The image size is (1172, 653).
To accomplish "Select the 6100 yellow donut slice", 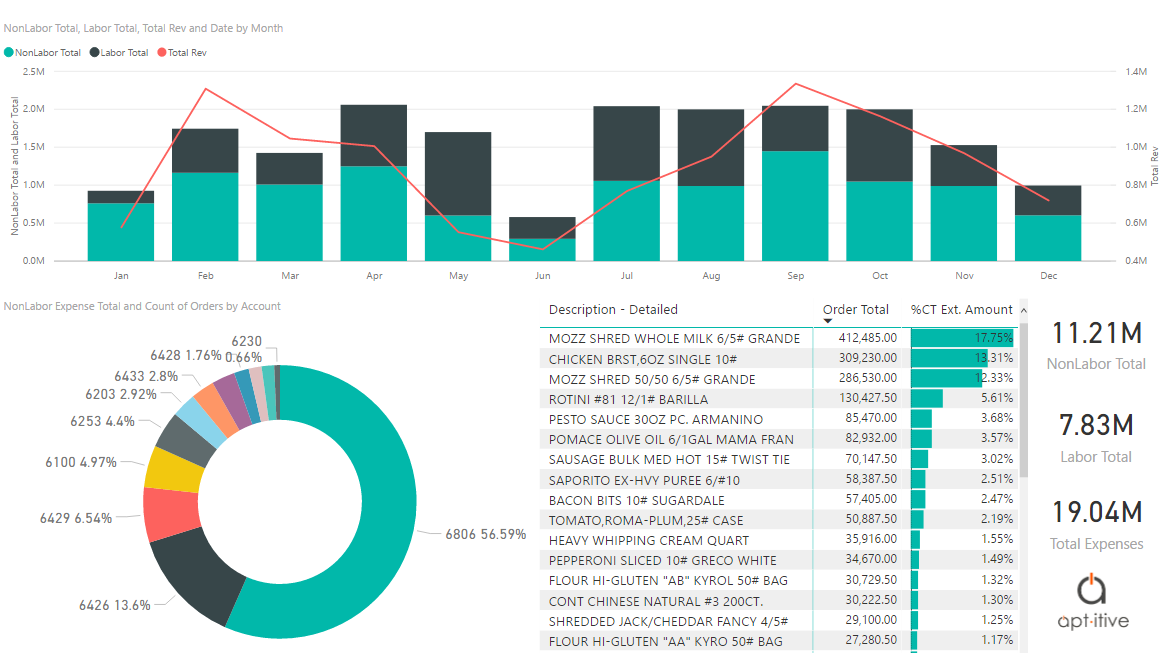I will tap(173, 470).
